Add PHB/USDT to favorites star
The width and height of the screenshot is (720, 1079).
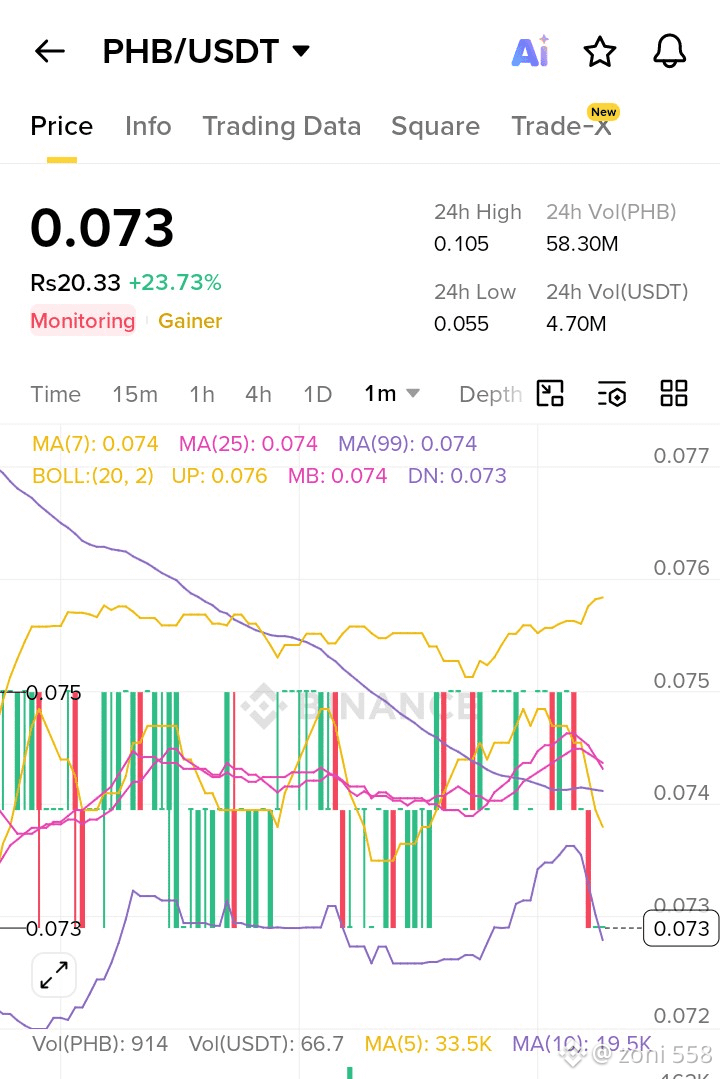tap(600, 52)
